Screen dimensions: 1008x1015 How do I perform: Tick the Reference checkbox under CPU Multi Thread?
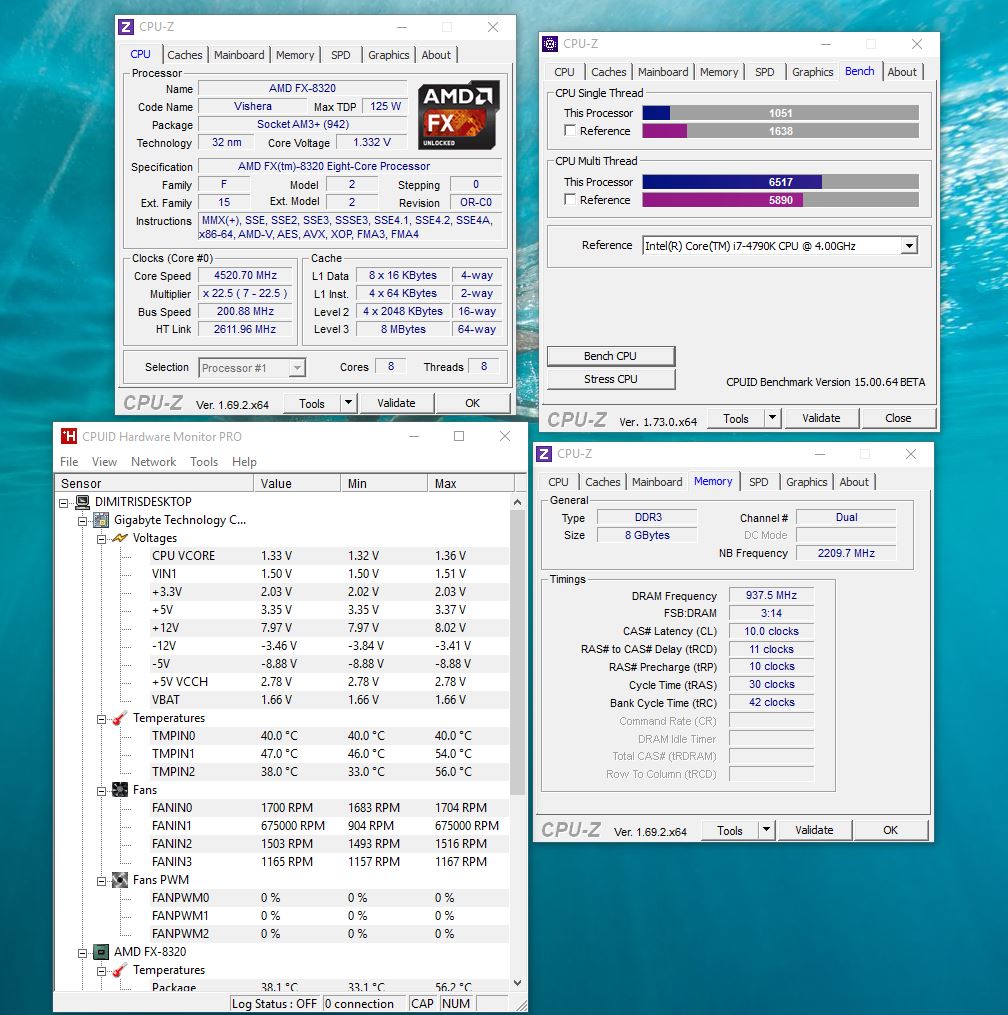pos(570,199)
